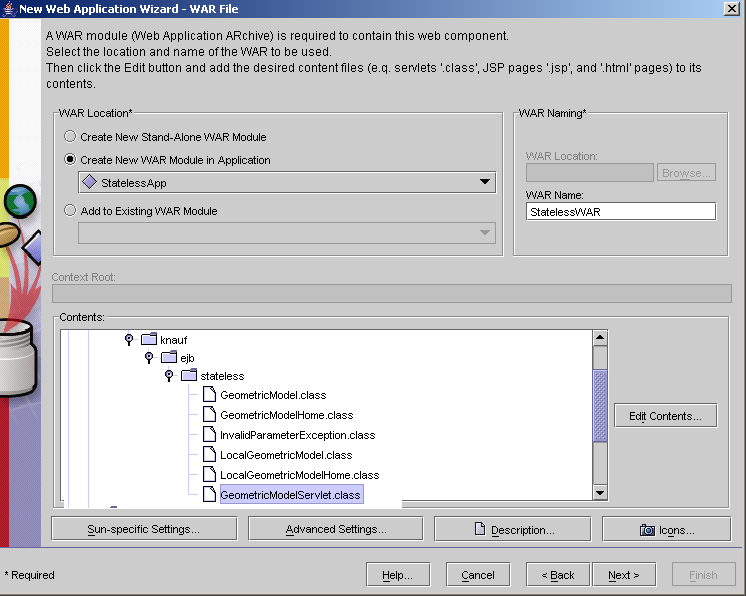Click the GeometricModelServlet.class file icon
Image resolution: width=746 pixels, height=596 pixels.
pos(209,494)
